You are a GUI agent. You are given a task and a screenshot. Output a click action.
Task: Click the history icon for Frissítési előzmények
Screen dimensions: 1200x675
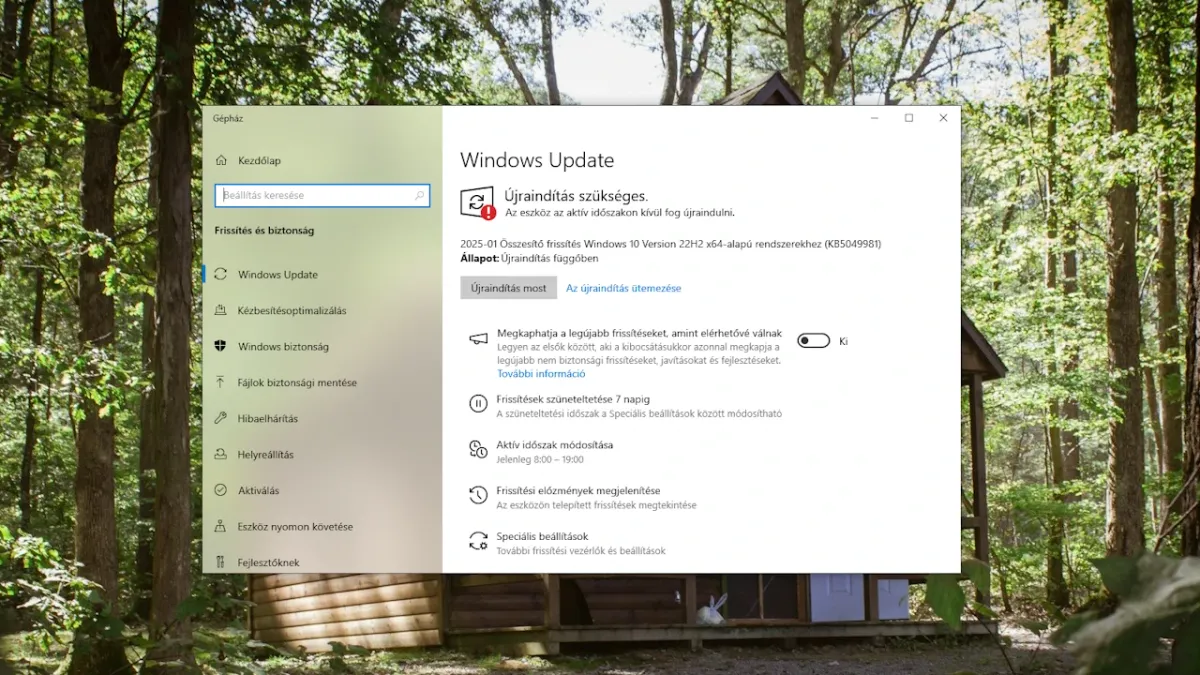(x=478, y=496)
